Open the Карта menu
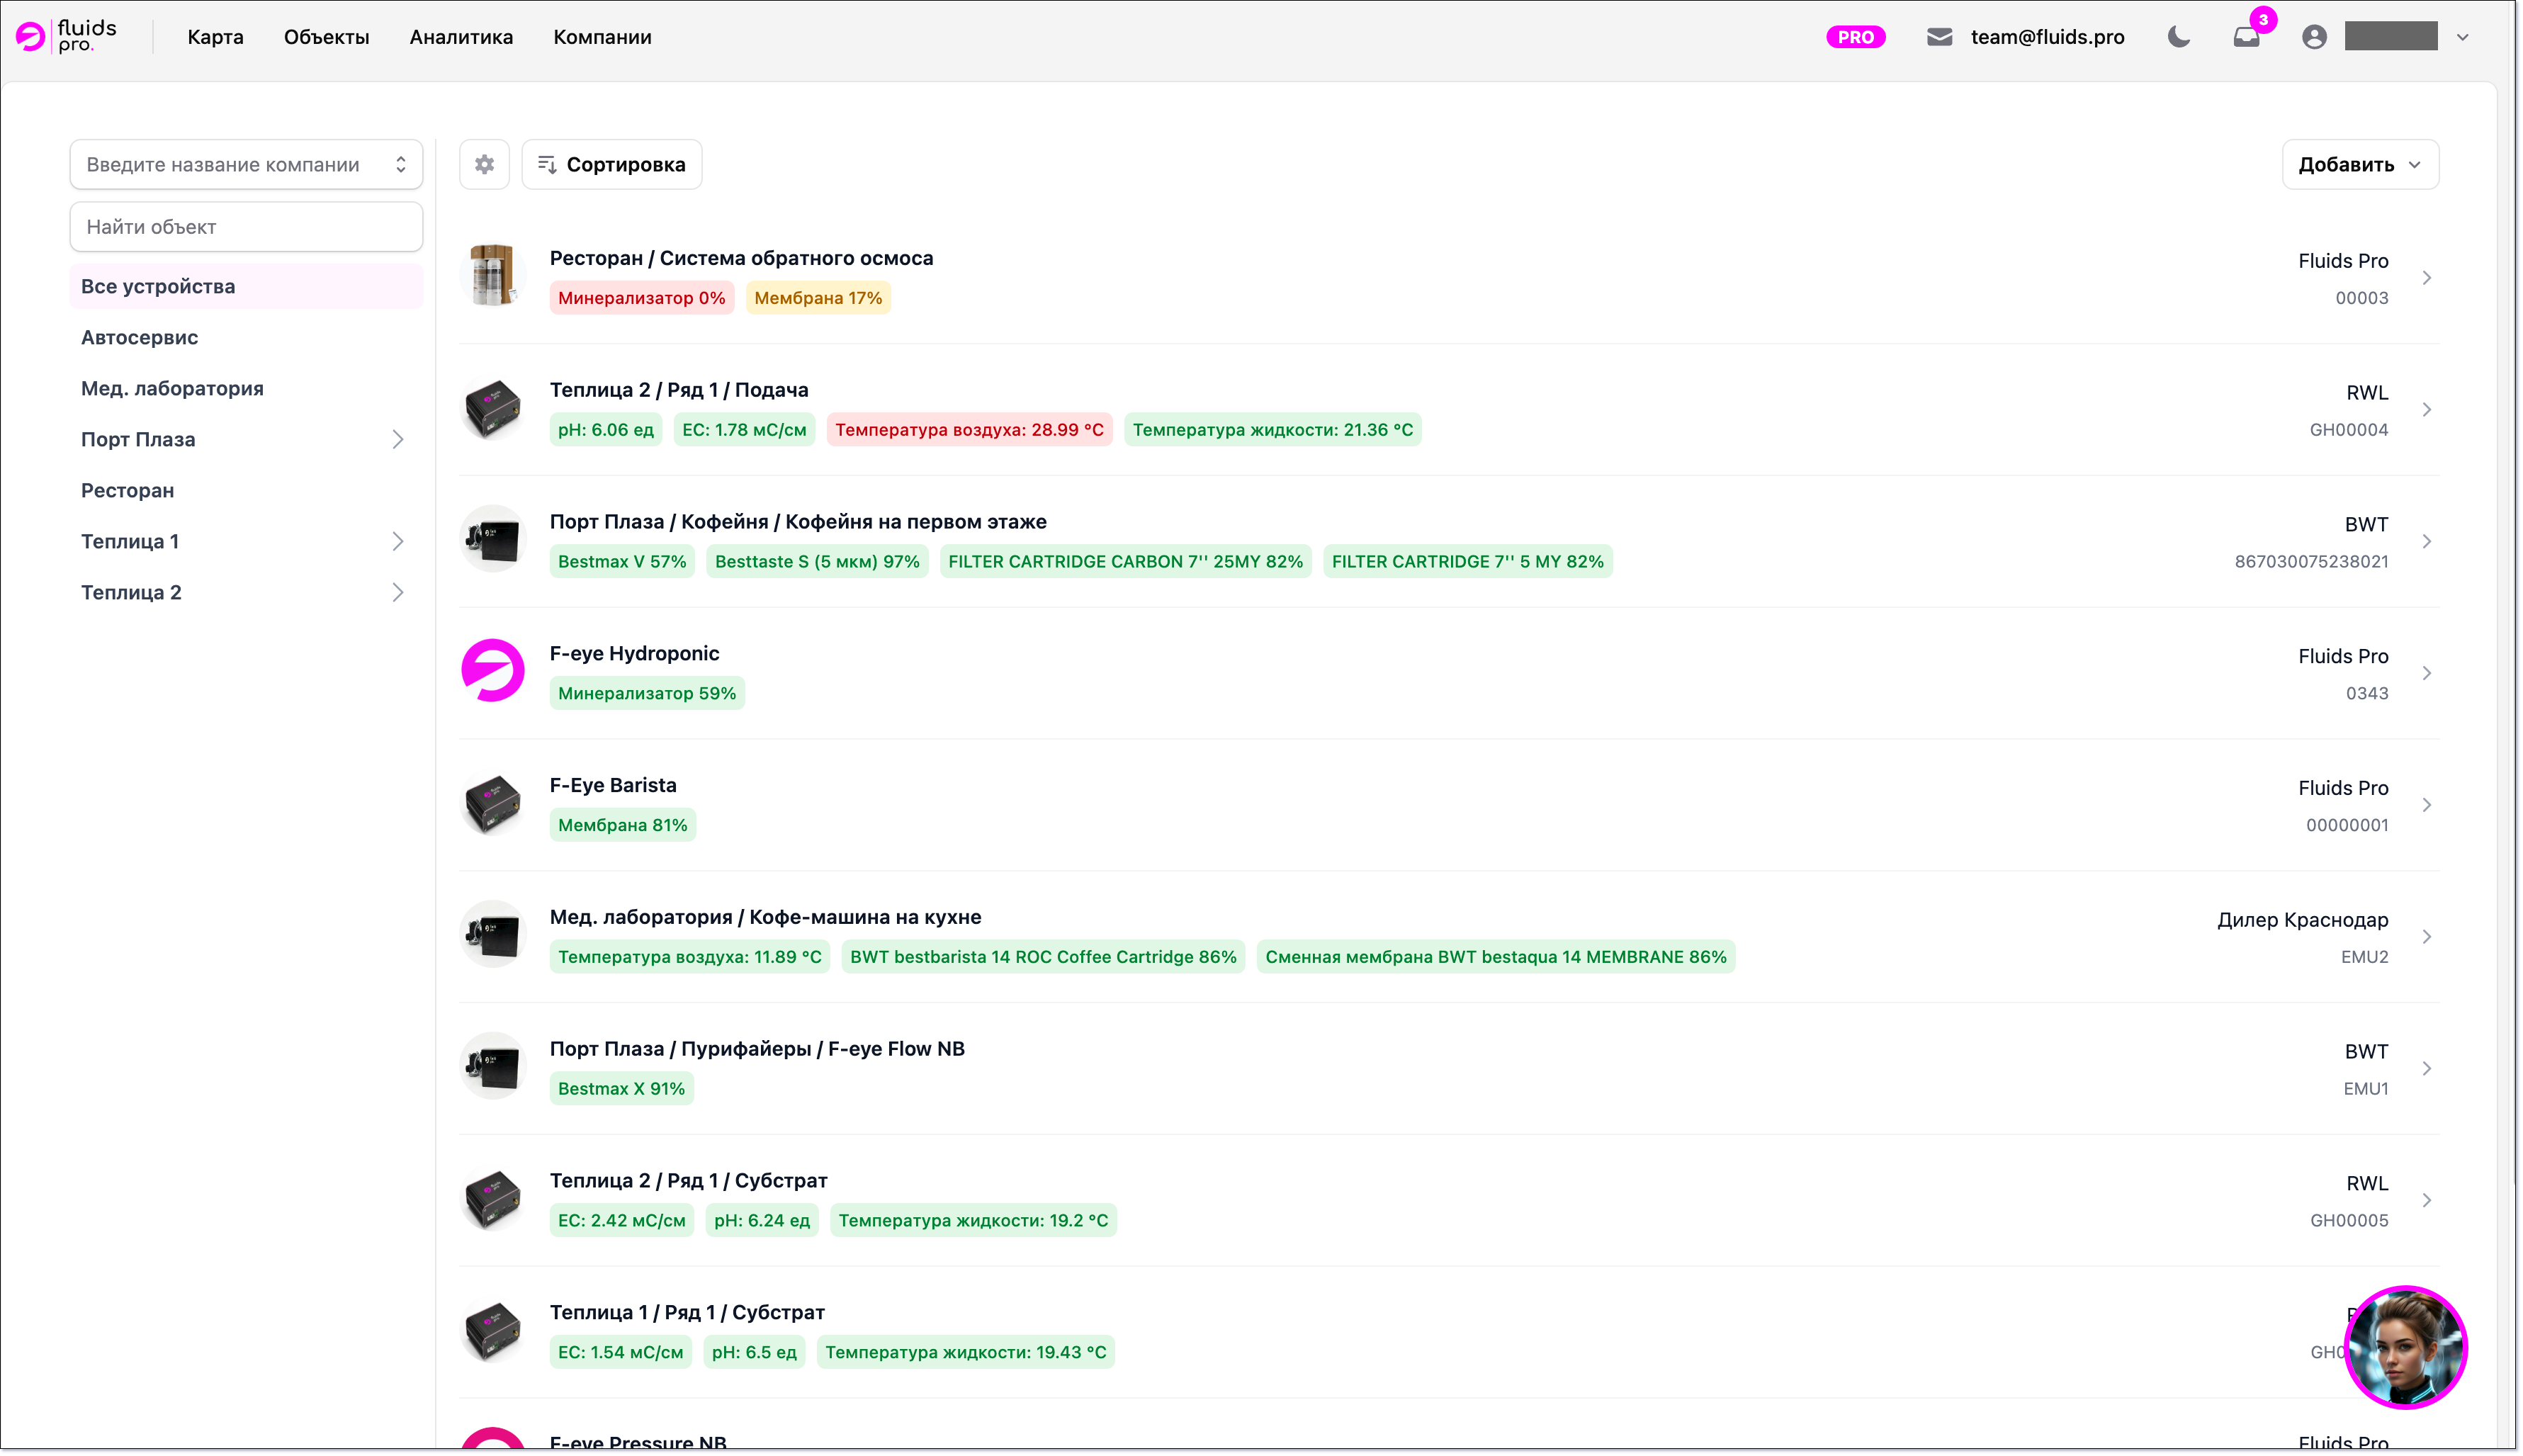This screenshot has width=2523, height=1456. point(215,37)
